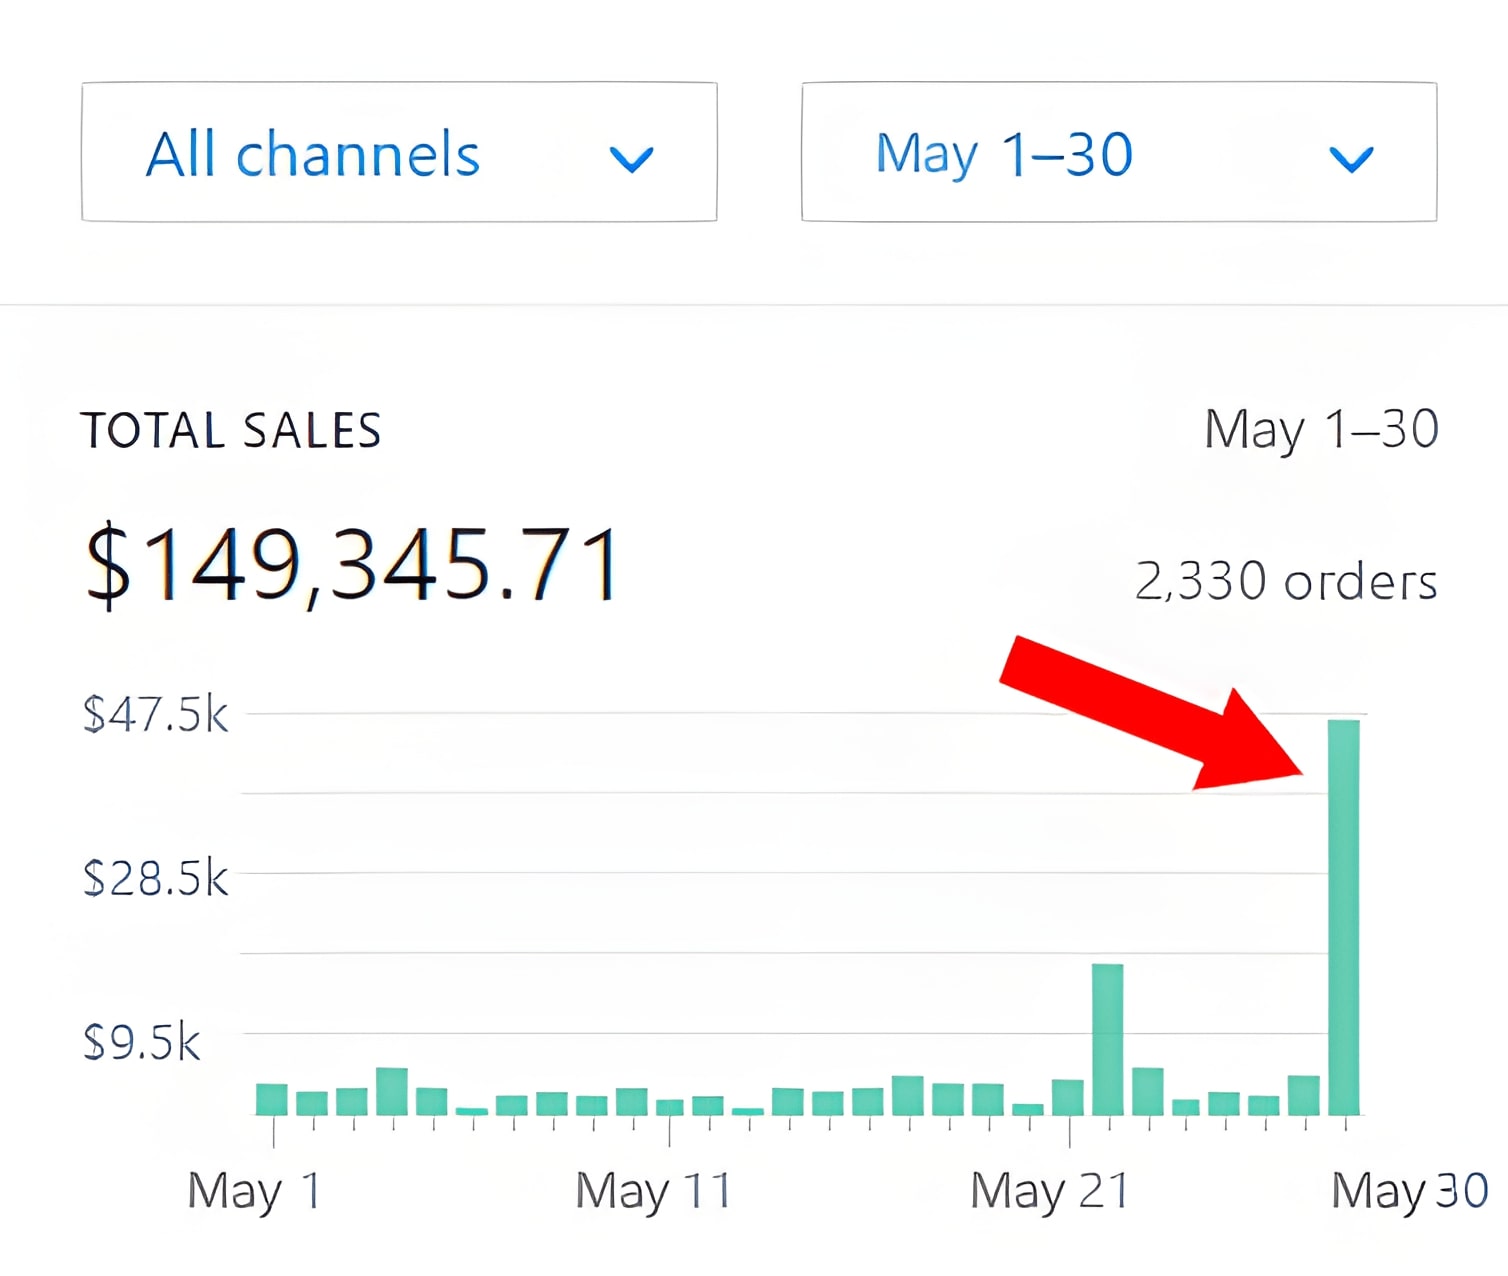Select the tallest bar in the sales chart

[1343, 915]
